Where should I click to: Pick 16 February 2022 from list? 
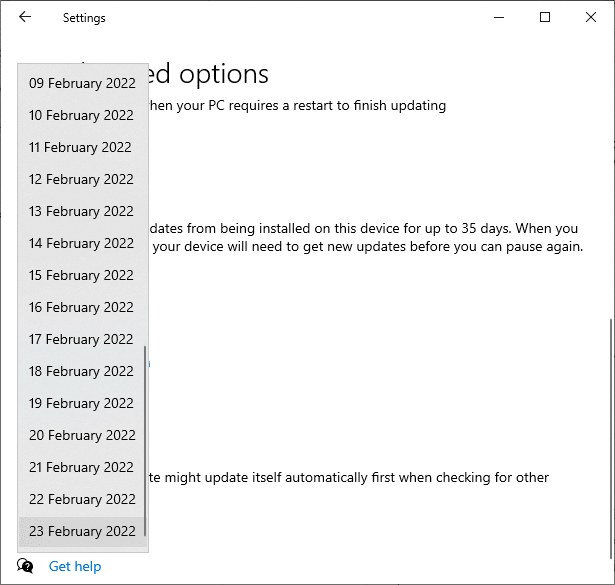tap(83, 307)
